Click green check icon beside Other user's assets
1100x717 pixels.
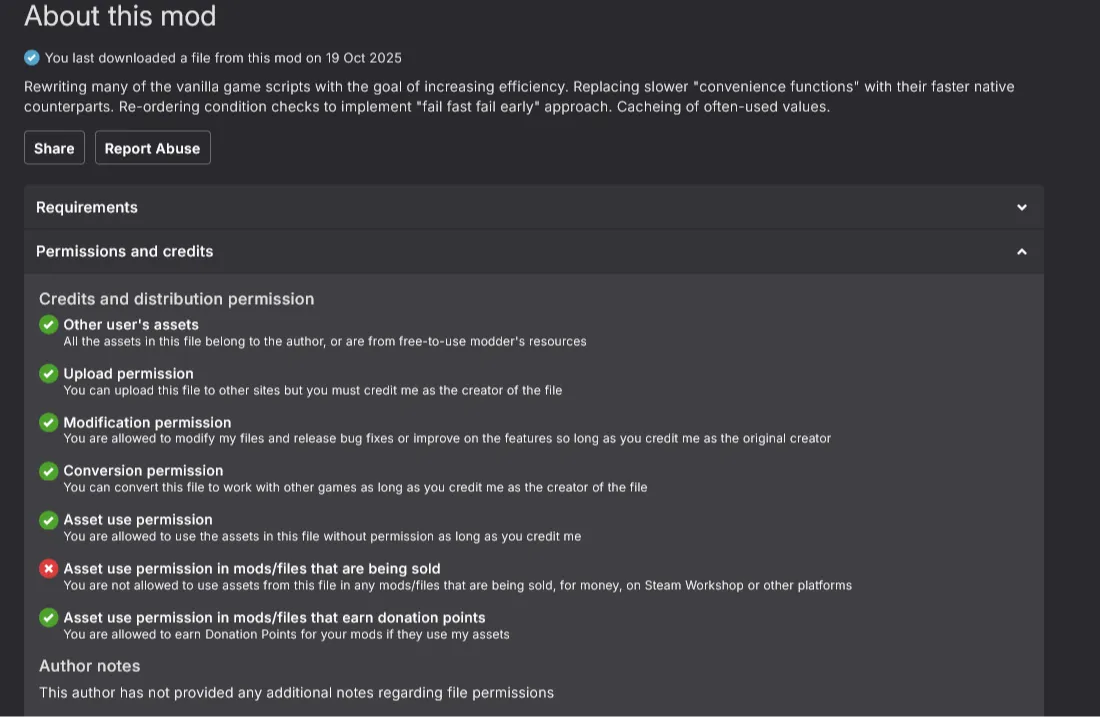click(48, 324)
